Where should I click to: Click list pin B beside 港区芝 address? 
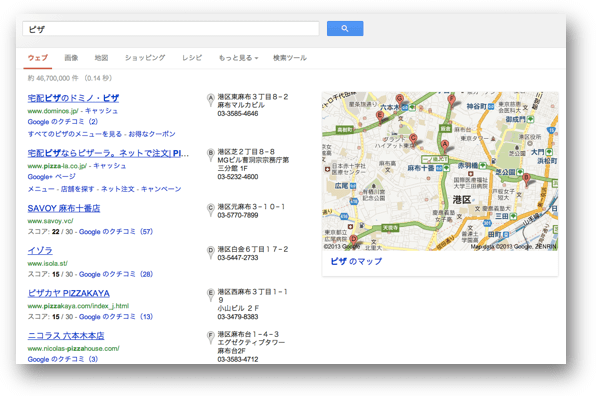(x=211, y=155)
